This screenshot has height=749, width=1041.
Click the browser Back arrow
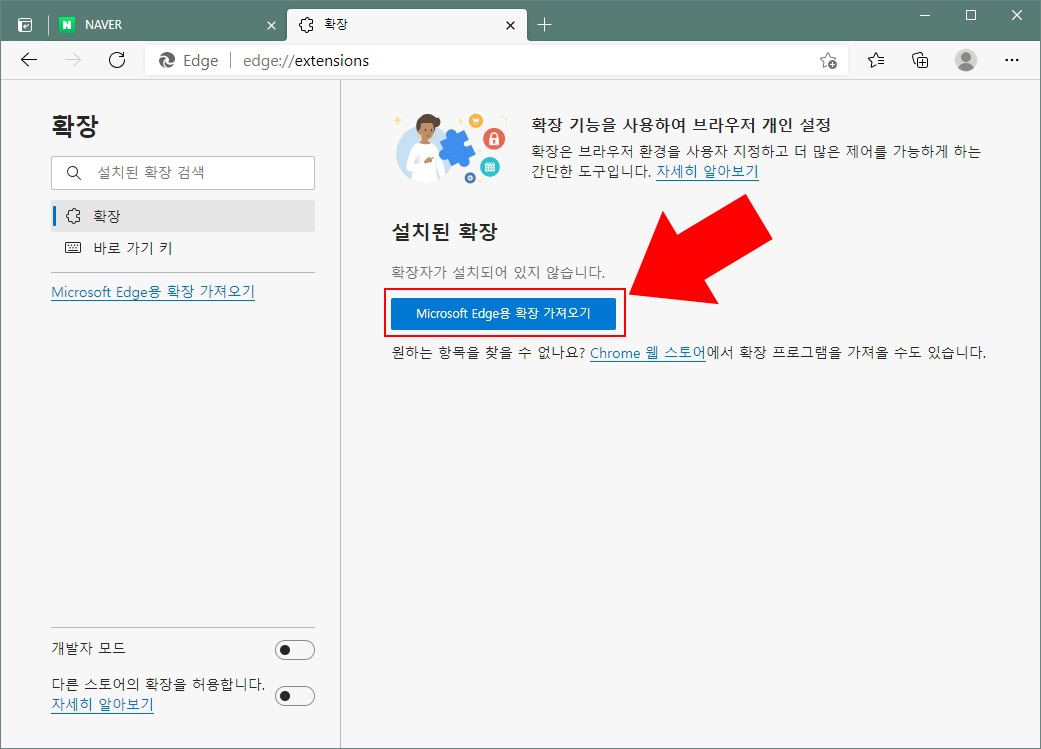tap(29, 60)
